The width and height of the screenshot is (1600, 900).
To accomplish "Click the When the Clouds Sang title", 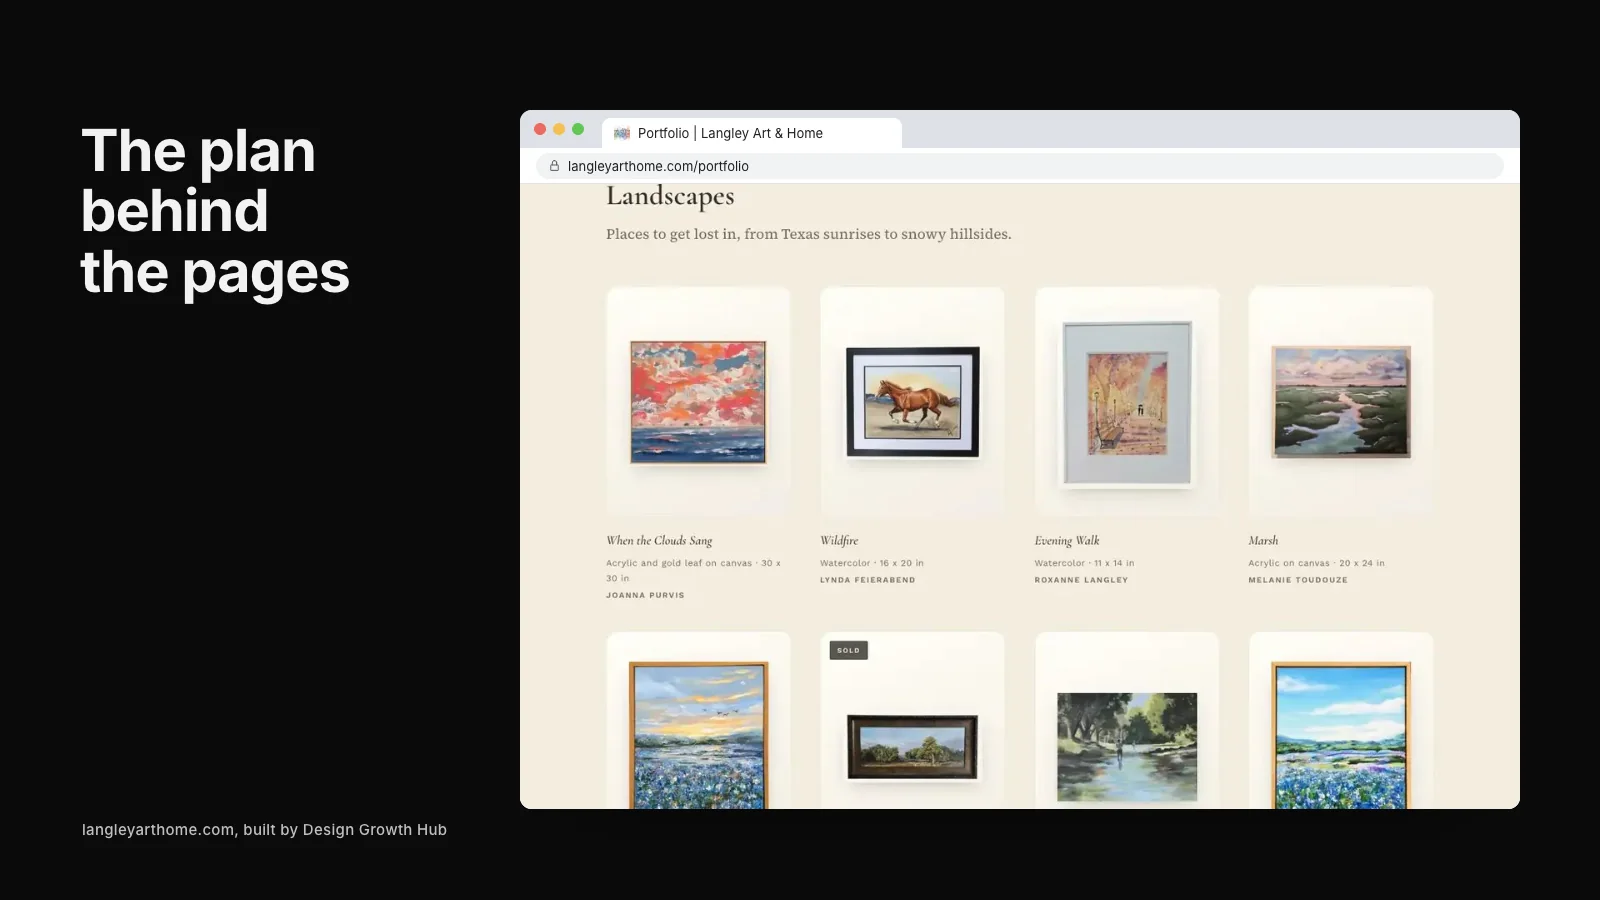I will (x=659, y=541).
